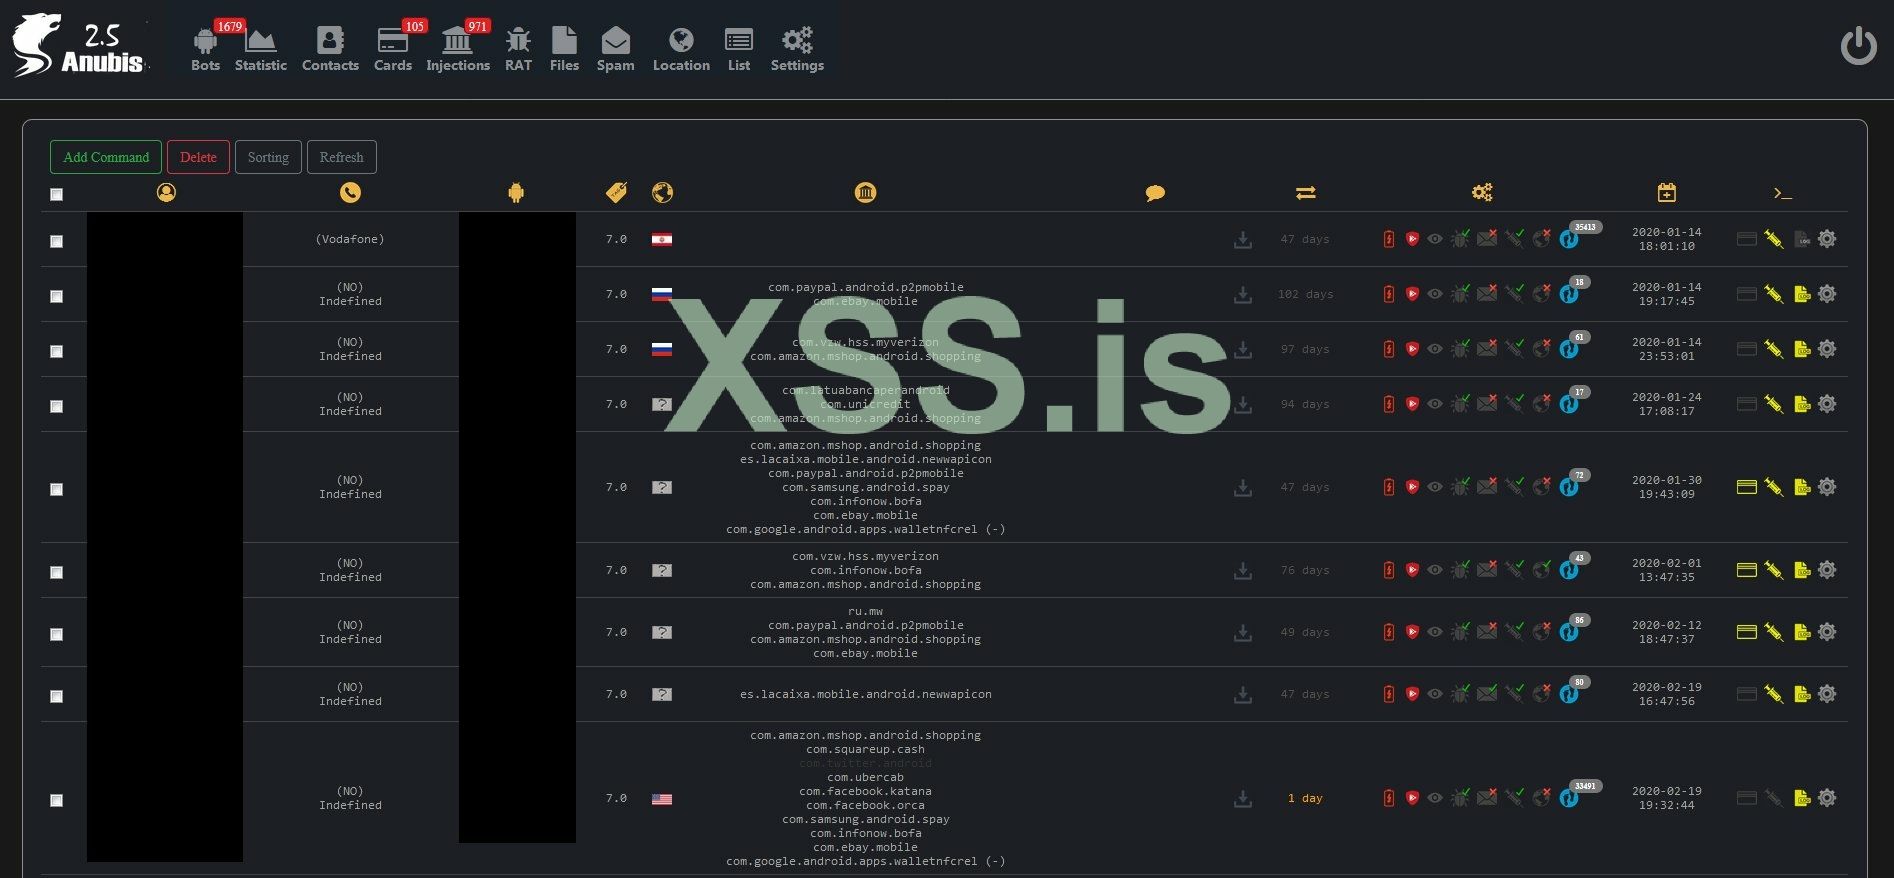Tick the checkbox for row 2020-01-14 23:53:01
The width and height of the screenshot is (1894, 878).
[x=57, y=351]
